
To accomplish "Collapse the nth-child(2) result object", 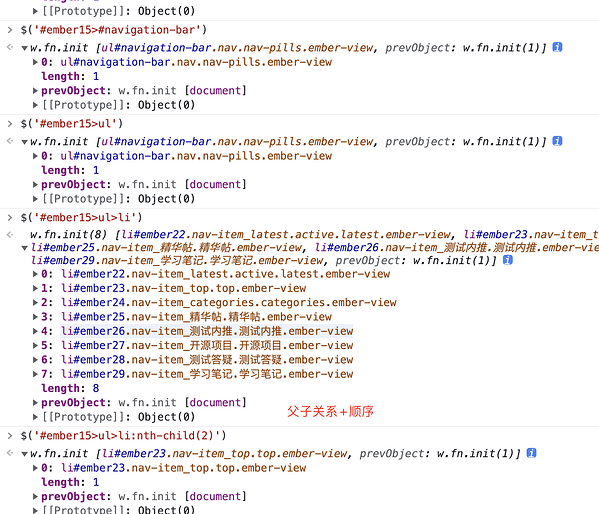I will click(x=24, y=454).
